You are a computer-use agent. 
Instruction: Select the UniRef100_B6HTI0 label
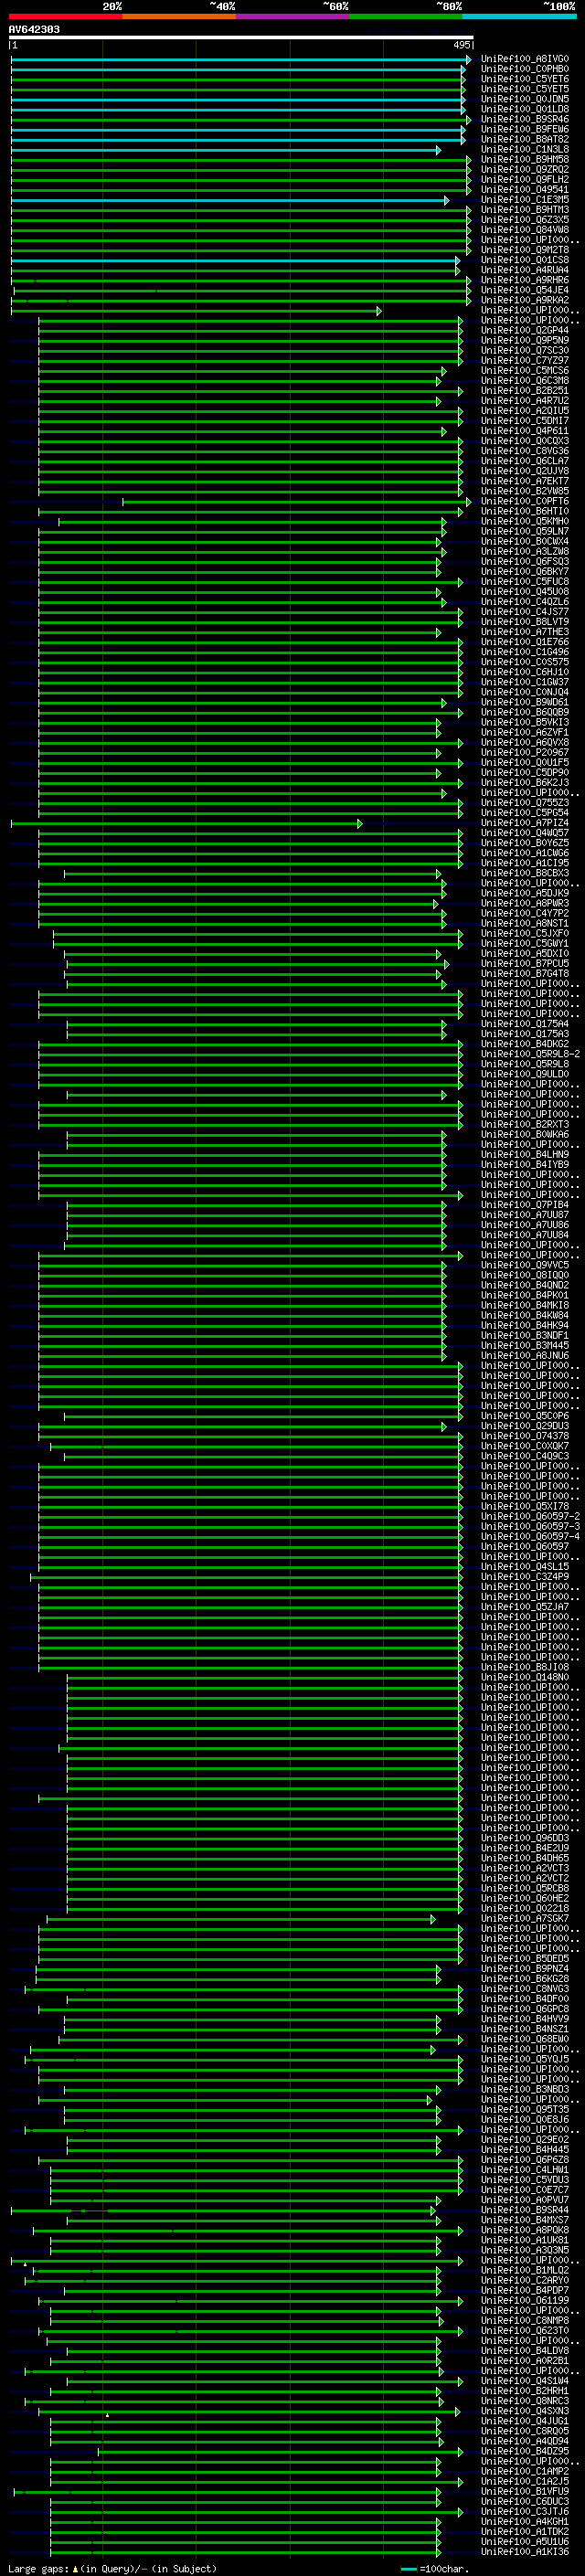tap(525, 511)
